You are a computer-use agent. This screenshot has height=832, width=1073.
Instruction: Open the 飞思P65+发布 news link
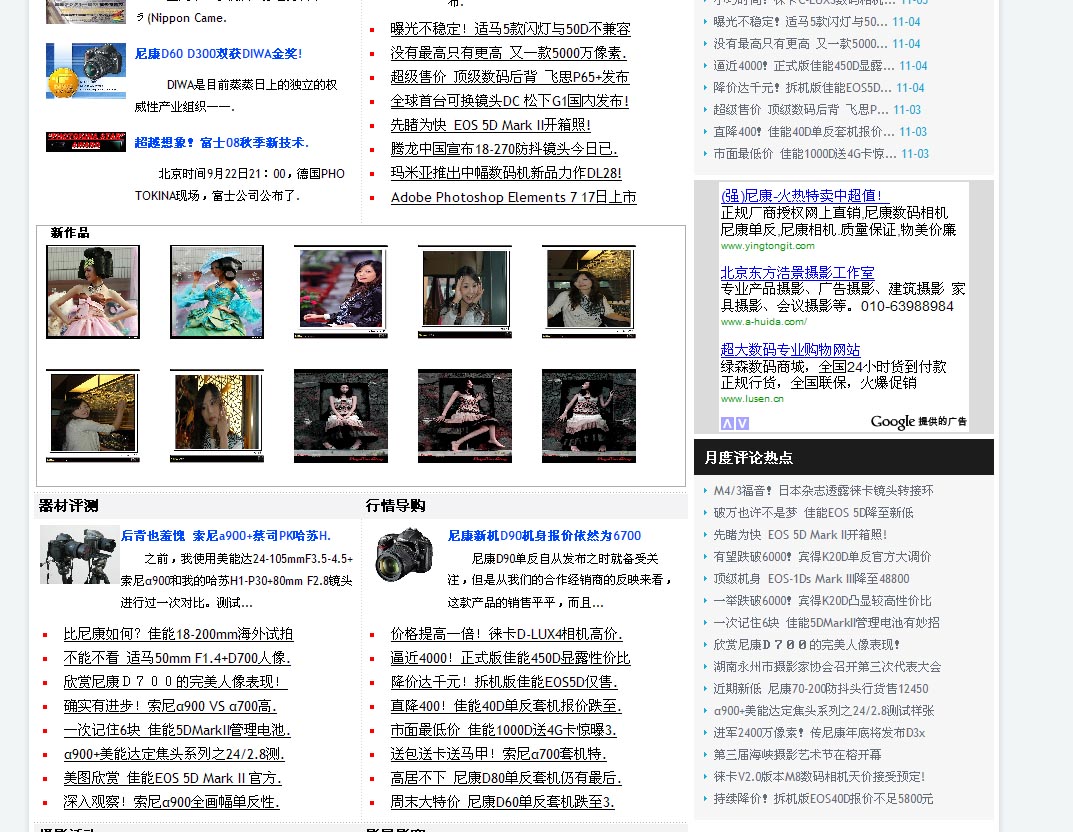coord(509,77)
